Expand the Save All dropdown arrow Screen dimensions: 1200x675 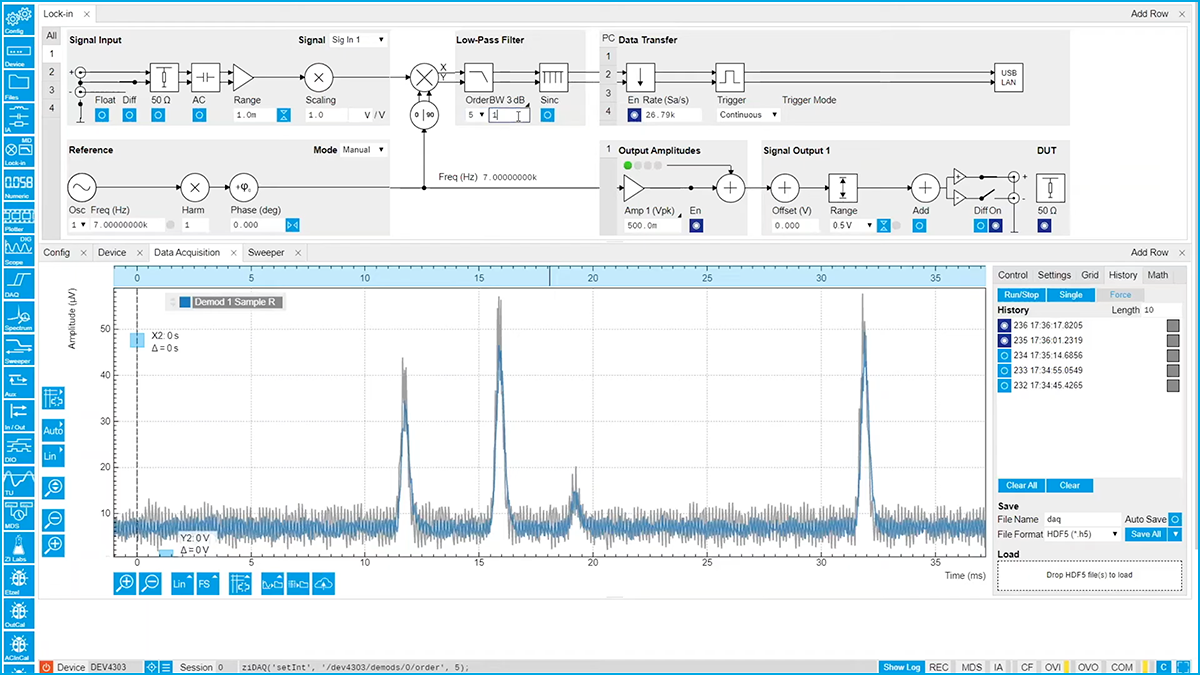tap(1176, 534)
